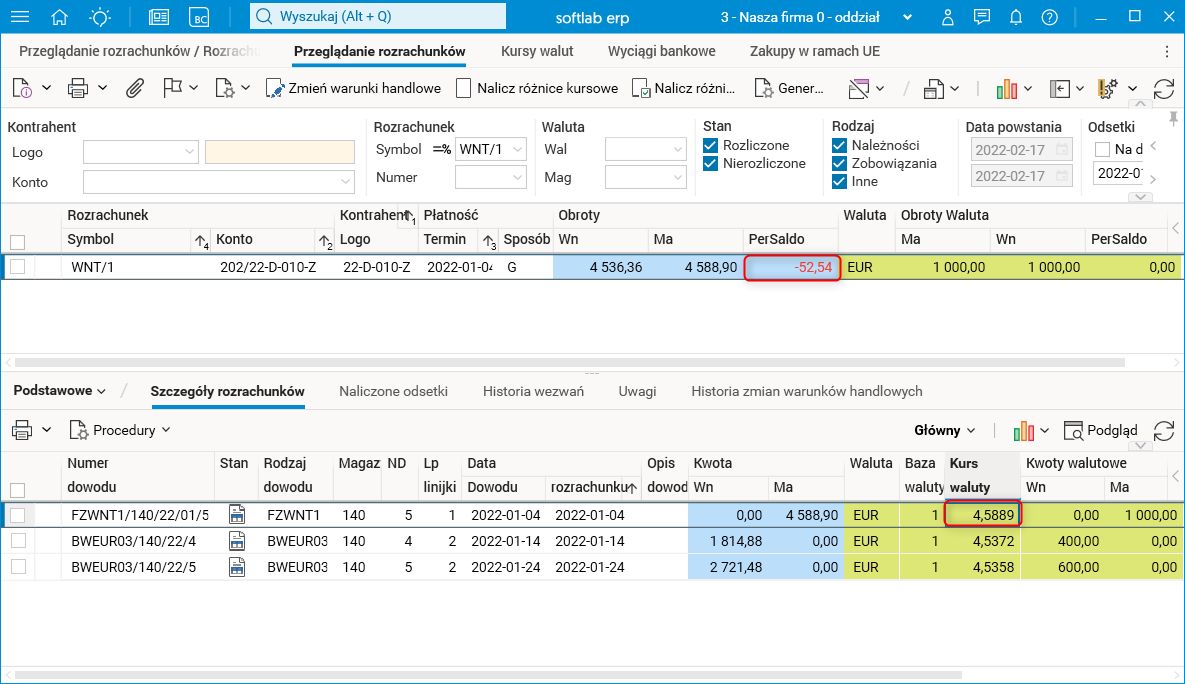This screenshot has height=684, width=1185.
Task: Expand the Symbol WNT/1 dropdown
Action: tap(518, 150)
